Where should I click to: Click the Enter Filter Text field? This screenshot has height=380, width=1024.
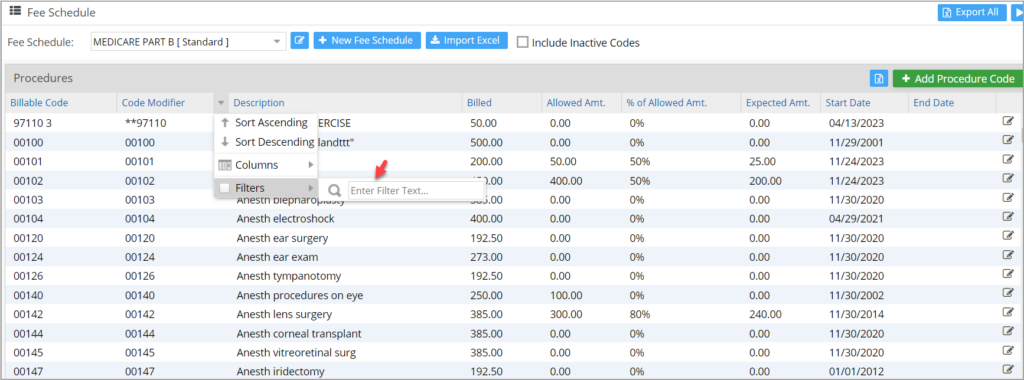click(x=416, y=191)
